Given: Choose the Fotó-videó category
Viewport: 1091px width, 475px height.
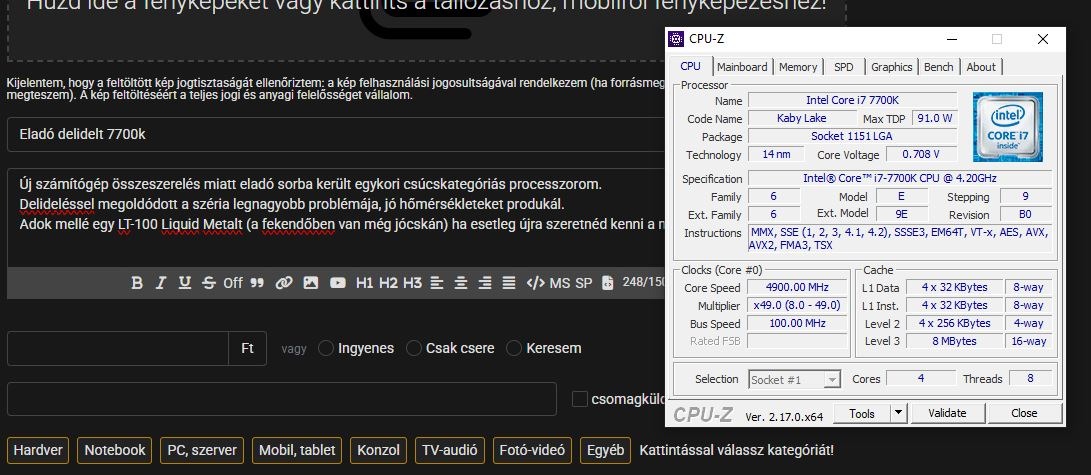Looking at the screenshot, I should 532,450.
